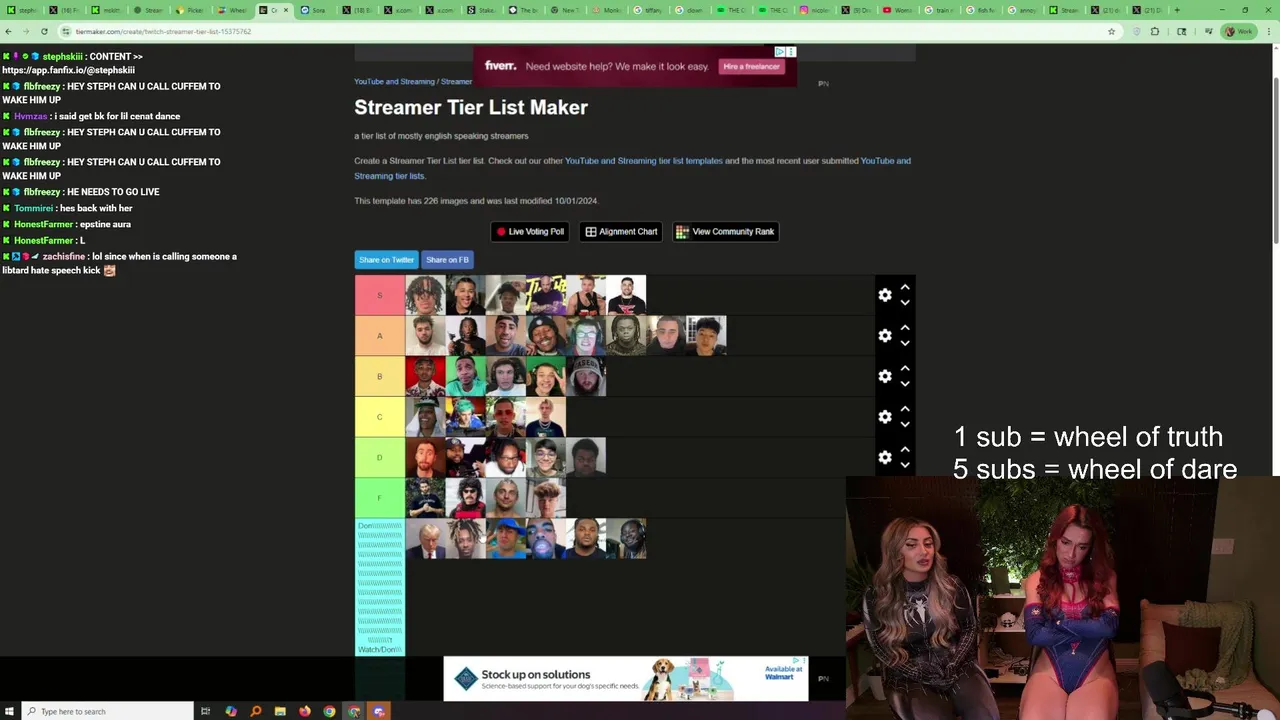Open Task View on taskbar

tap(205, 711)
